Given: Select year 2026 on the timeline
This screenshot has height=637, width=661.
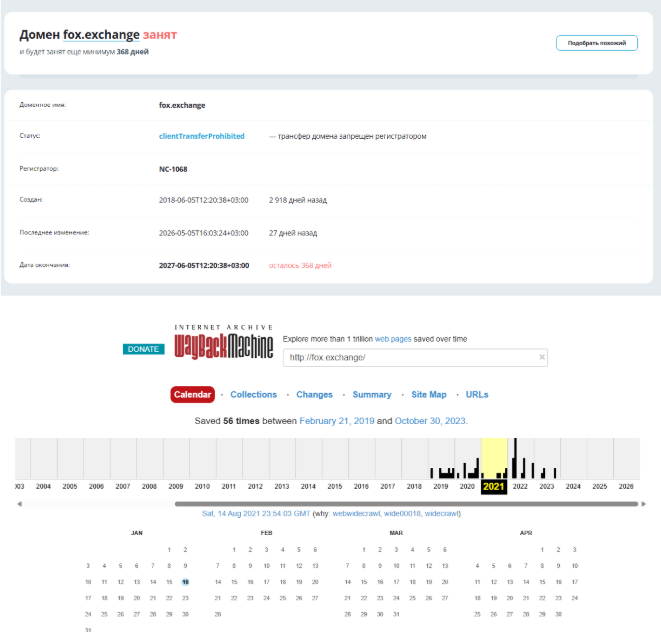Looking at the screenshot, I should 626,486.
